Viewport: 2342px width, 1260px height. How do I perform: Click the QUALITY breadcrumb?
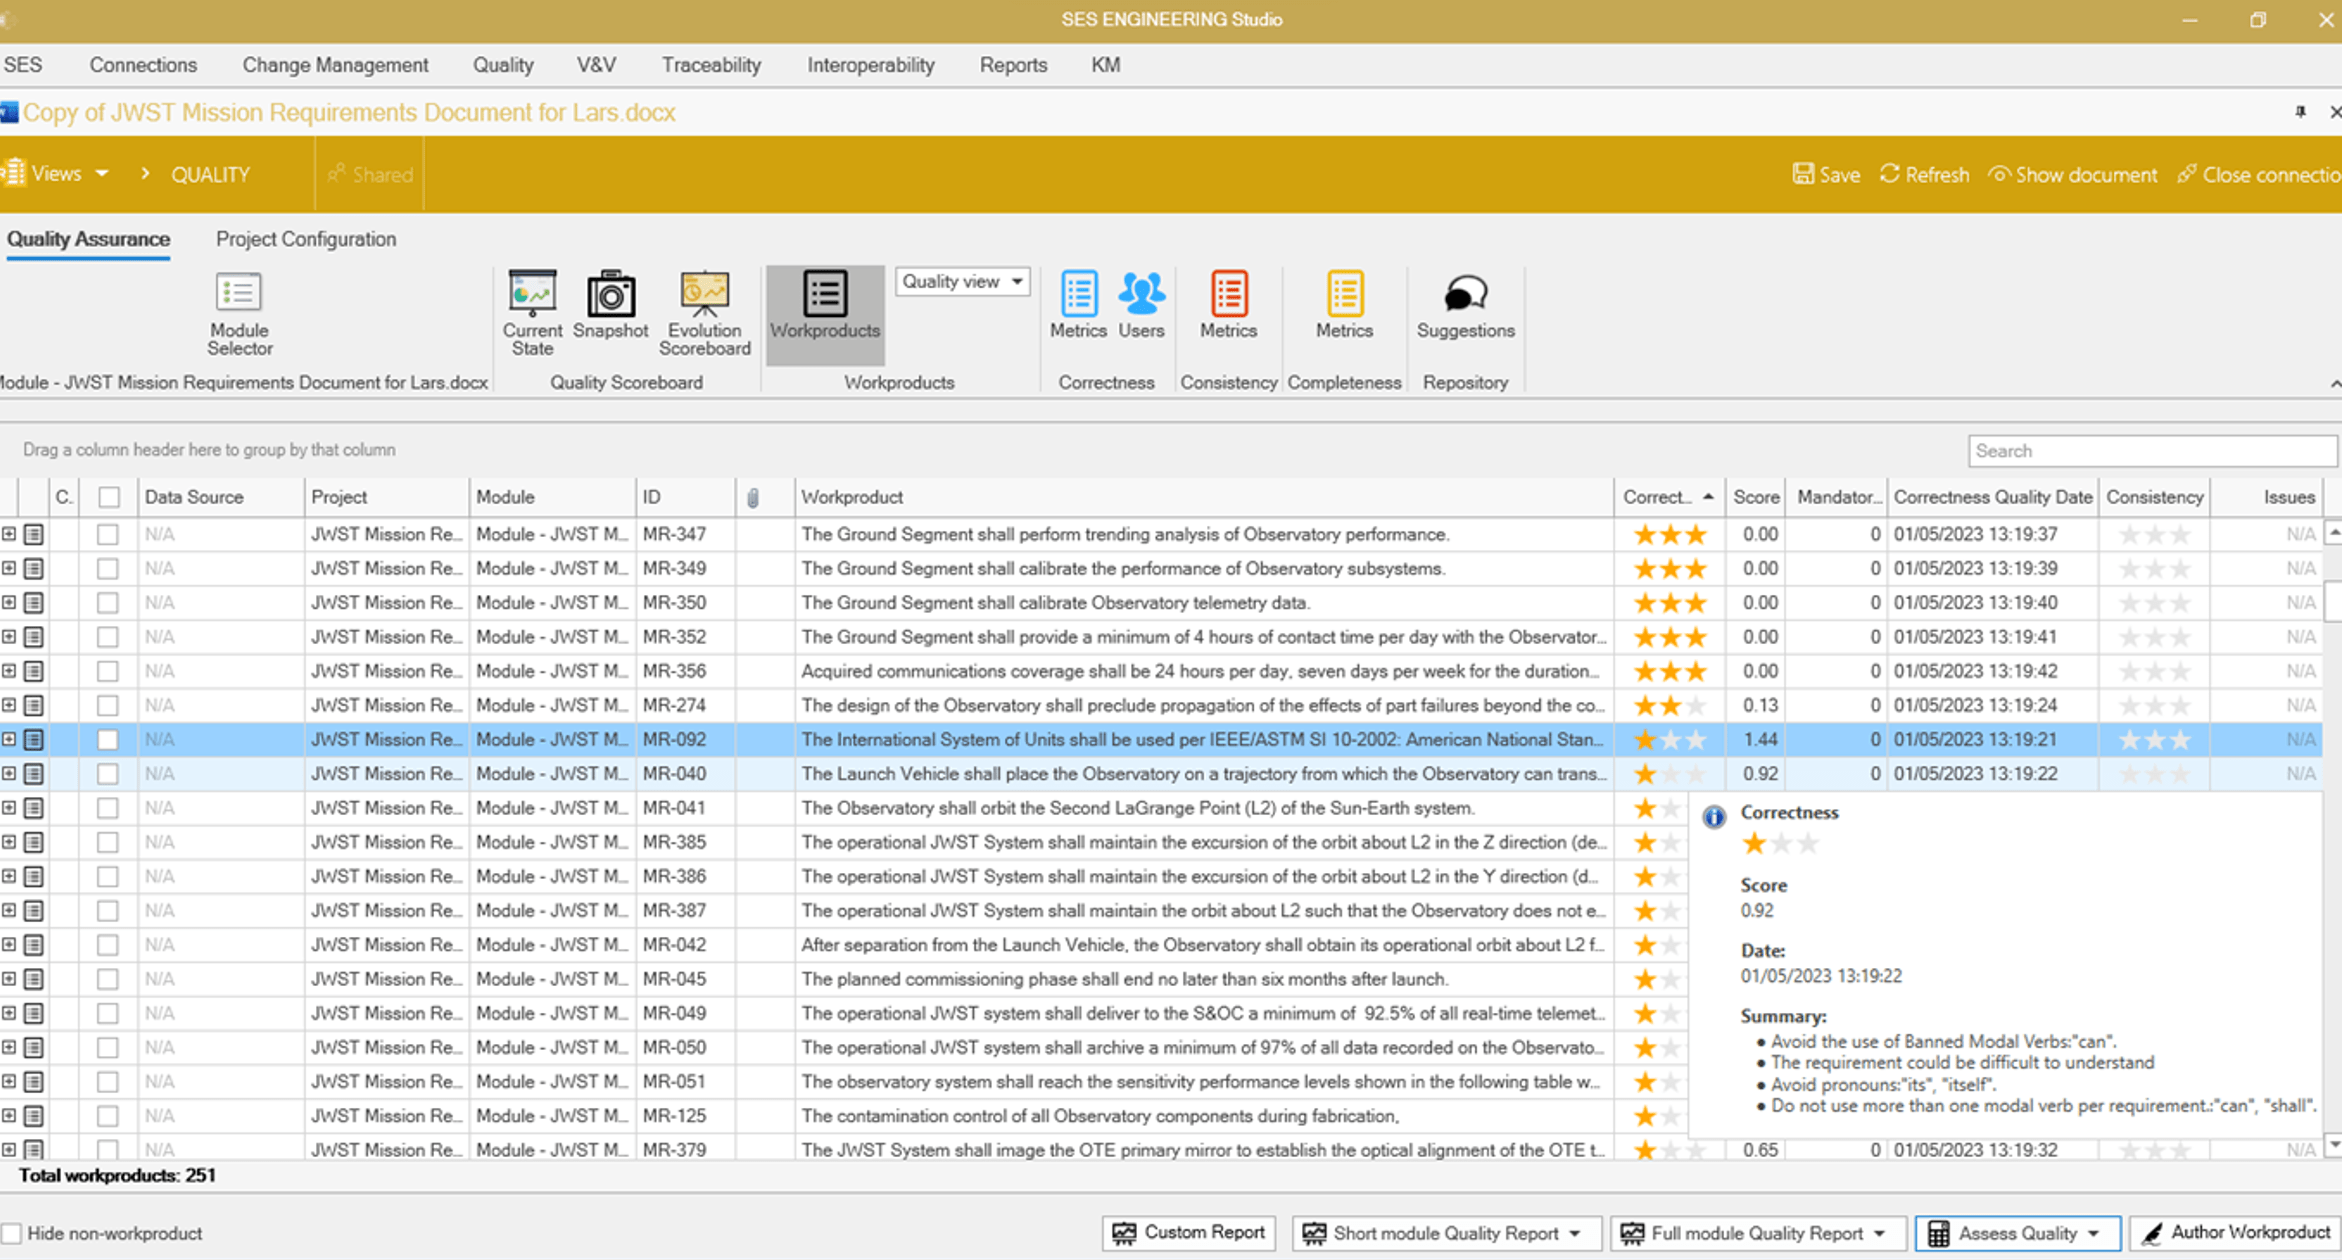(210, 174)
